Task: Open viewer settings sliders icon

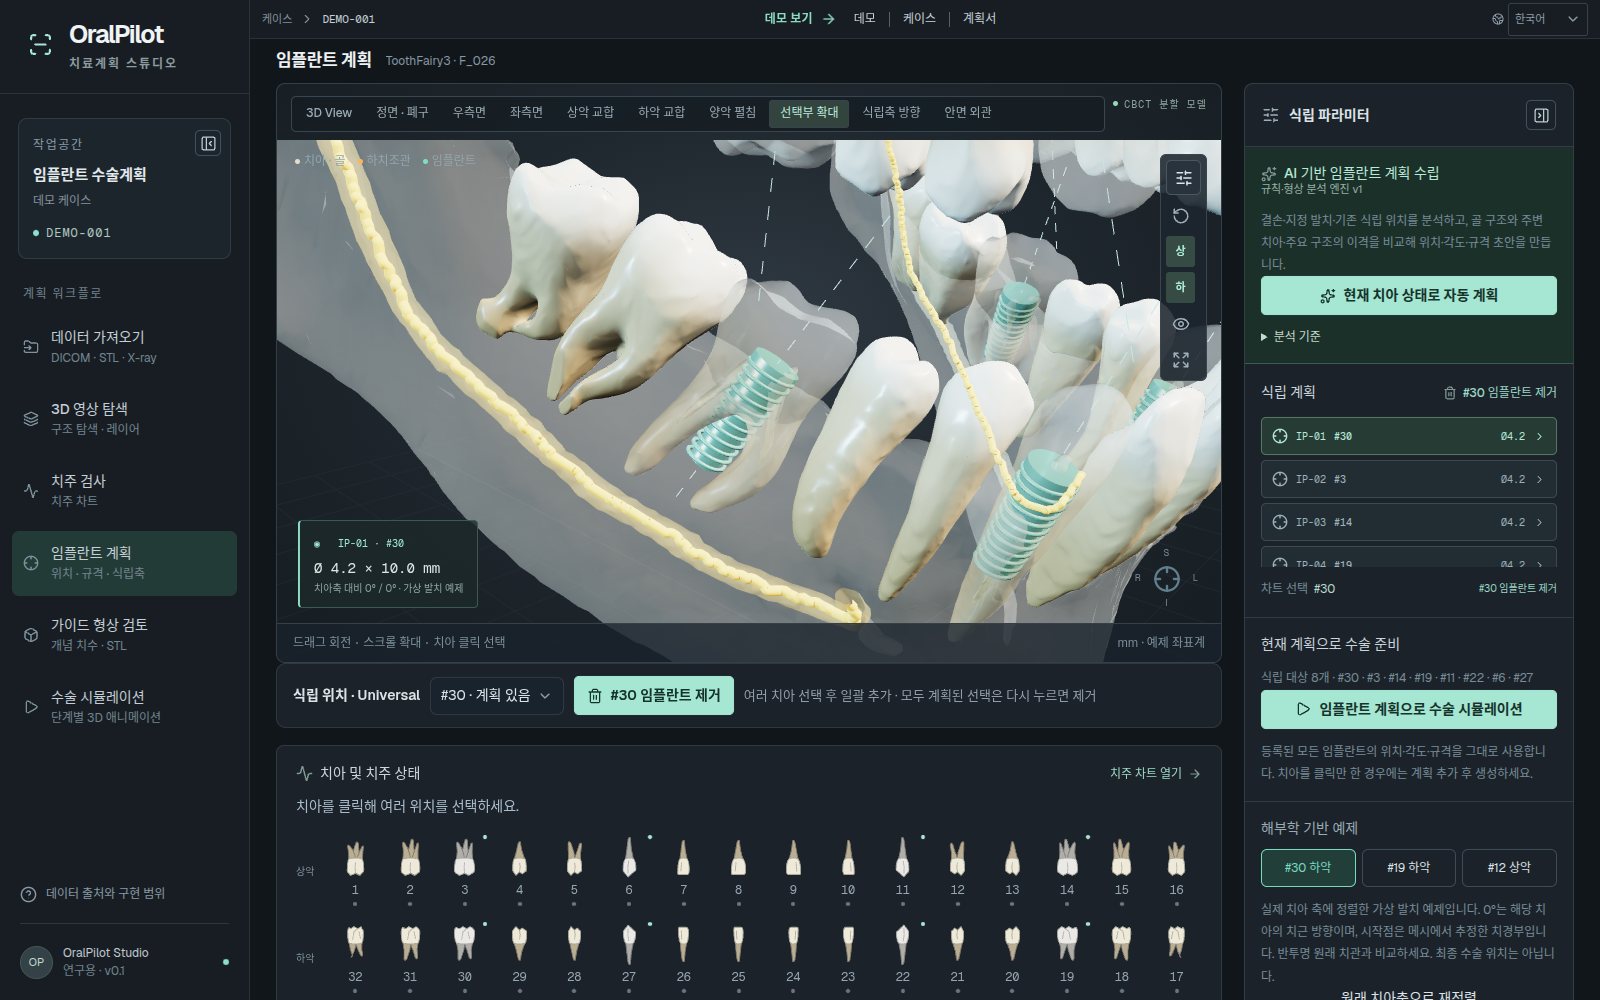Action: click(1183, 178)
